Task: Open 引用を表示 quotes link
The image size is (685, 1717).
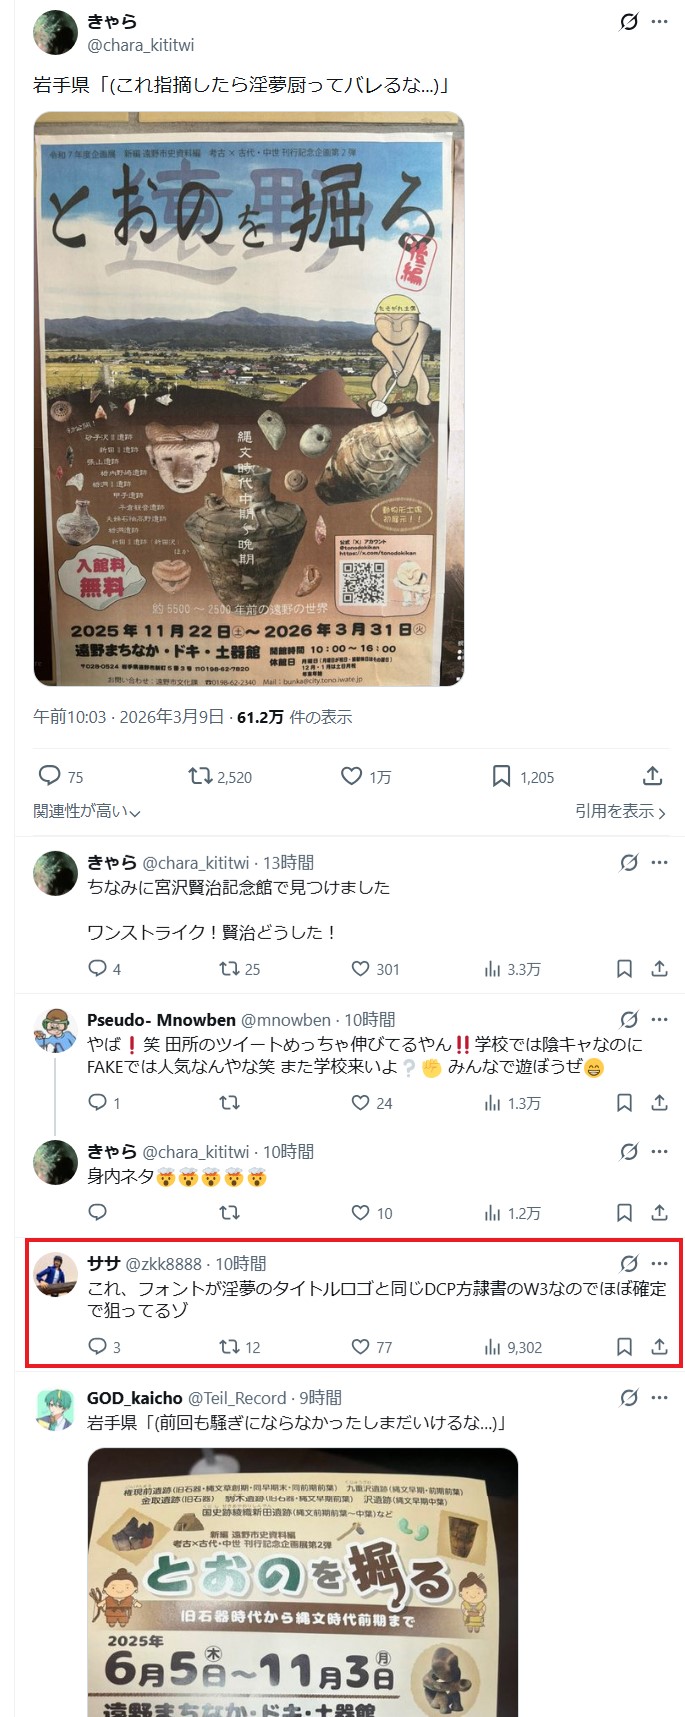Action: pos(620,811)
